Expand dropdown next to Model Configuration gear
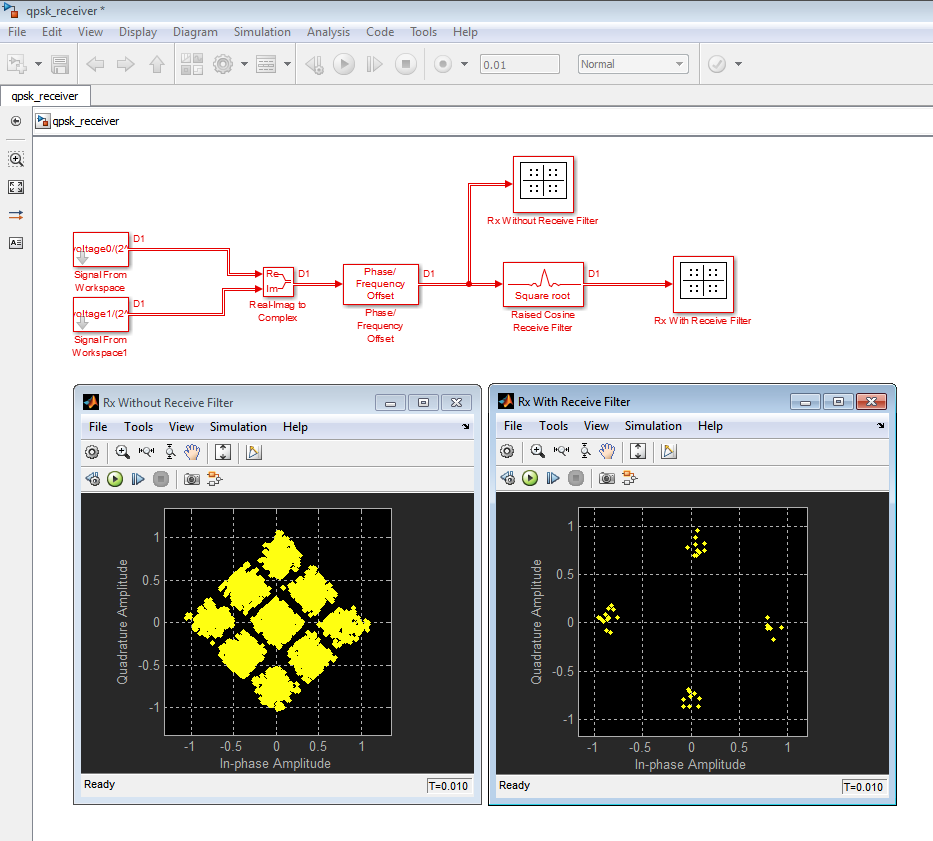Image resolution: width=933 pixels, height=841 pixels. (244, 64)
